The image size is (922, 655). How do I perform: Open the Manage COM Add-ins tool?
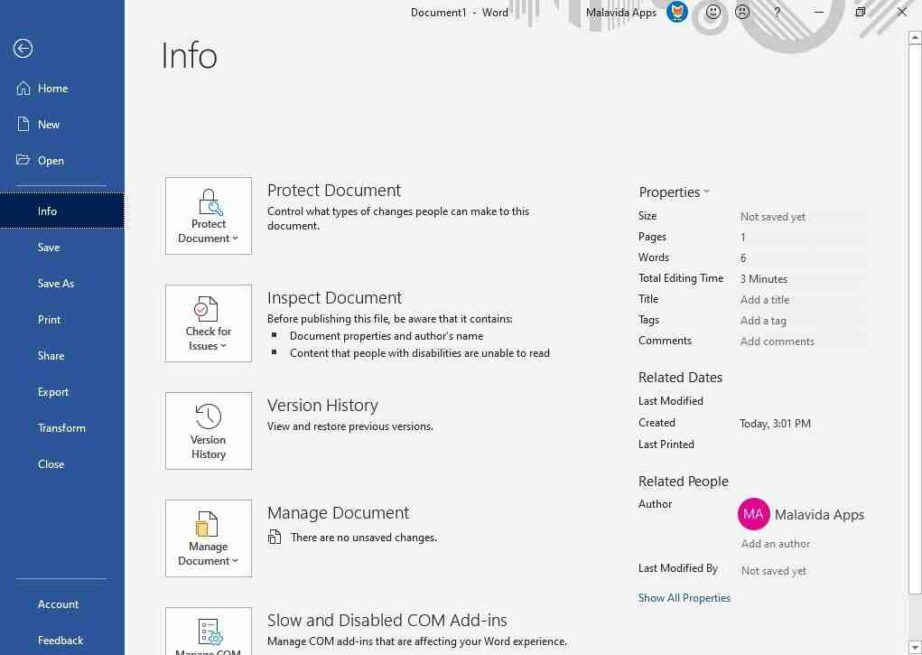[x=207, y=632]
